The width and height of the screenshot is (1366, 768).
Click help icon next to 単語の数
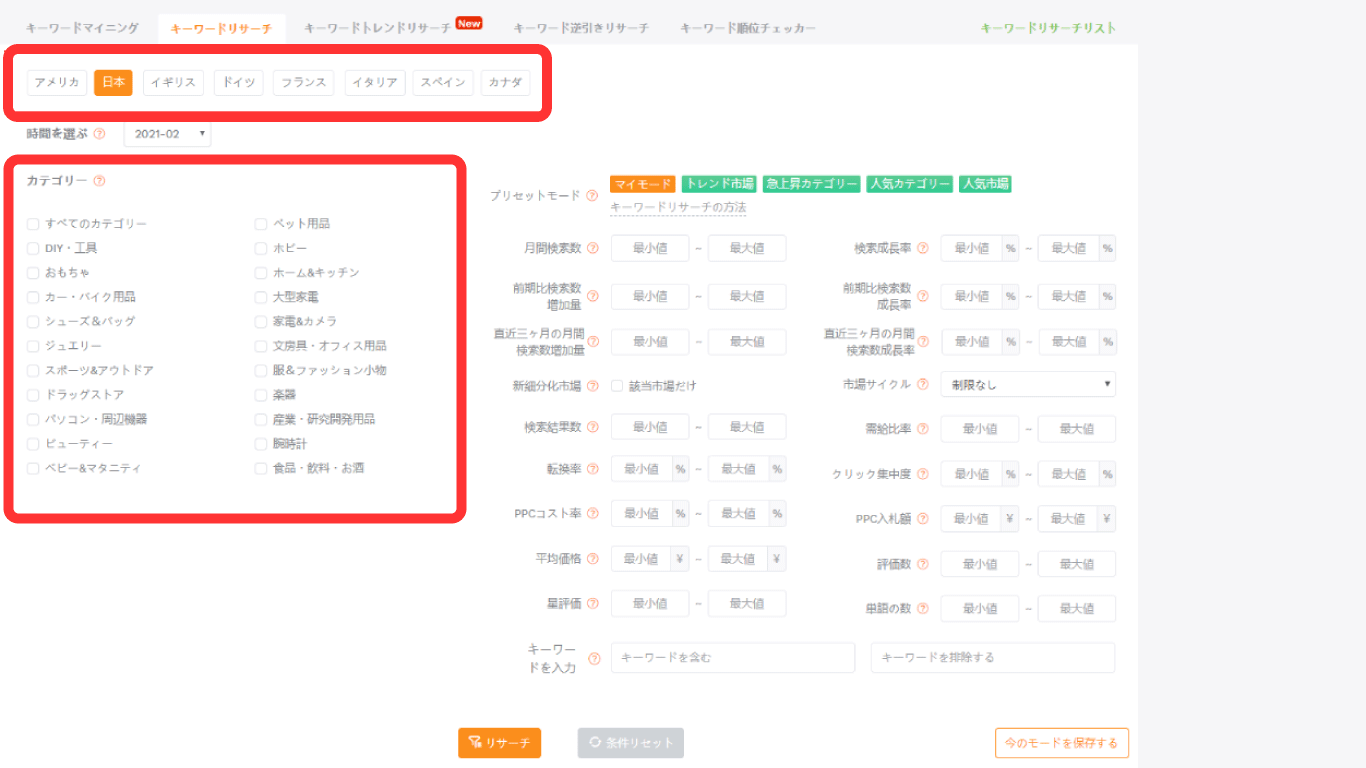tap(923, 608)
